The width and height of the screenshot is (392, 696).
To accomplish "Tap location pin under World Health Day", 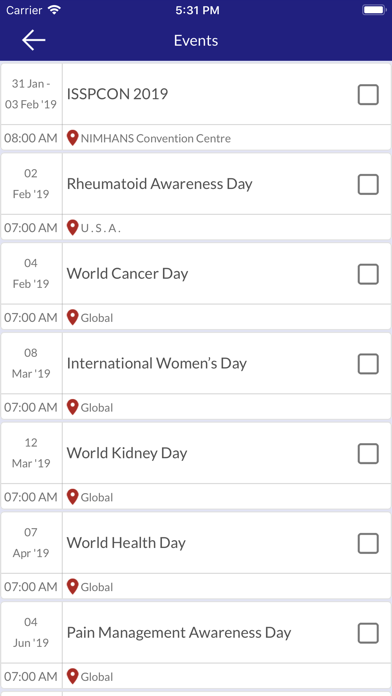I will pos(72,586).
